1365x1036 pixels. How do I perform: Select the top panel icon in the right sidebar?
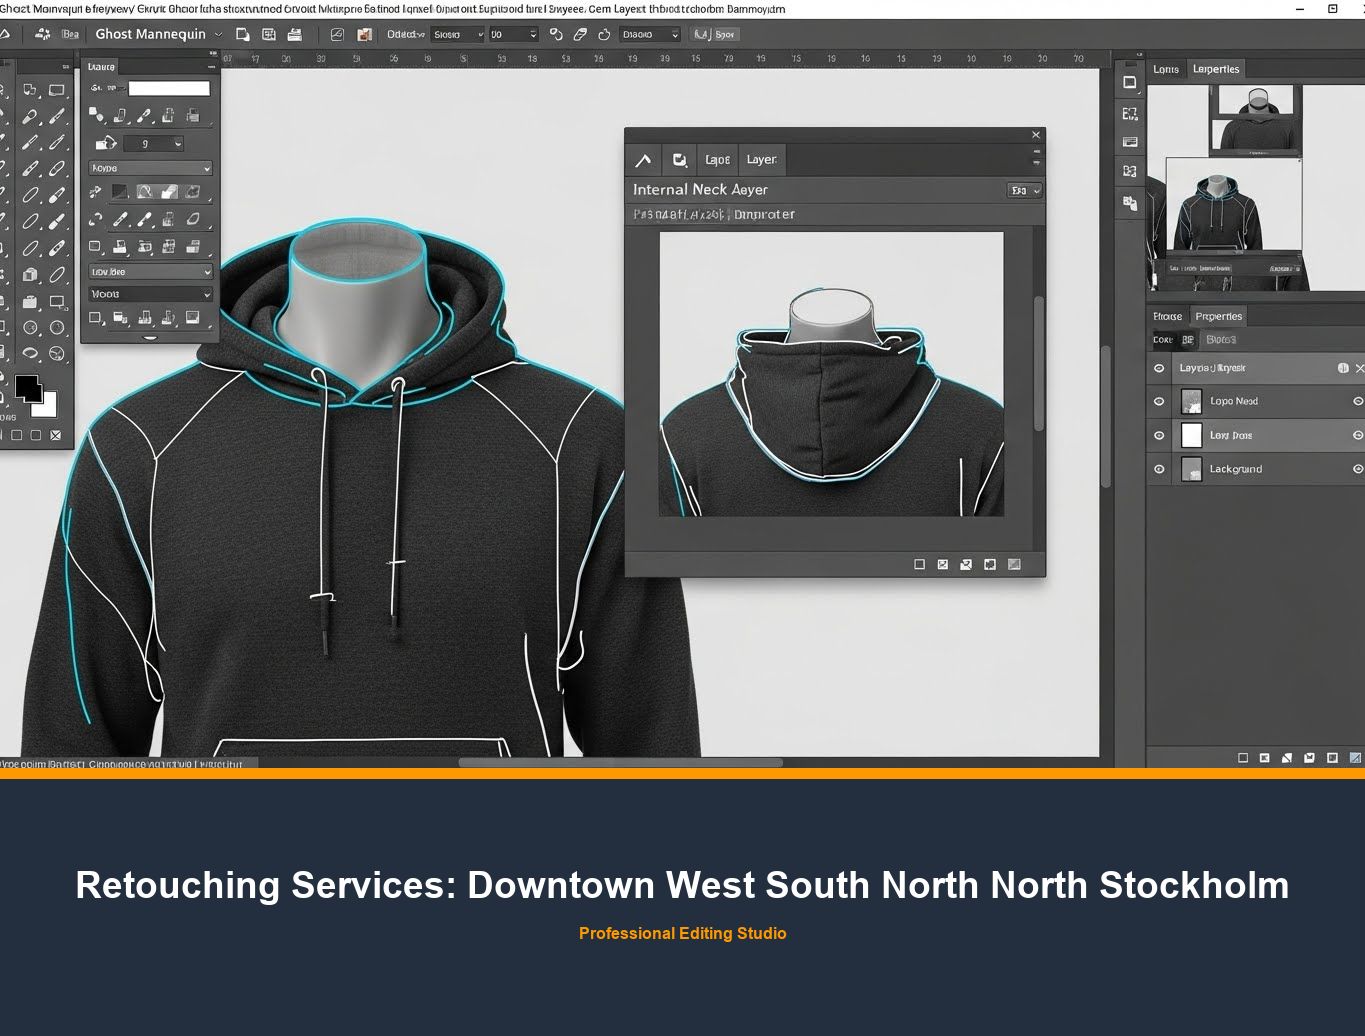1129,81
